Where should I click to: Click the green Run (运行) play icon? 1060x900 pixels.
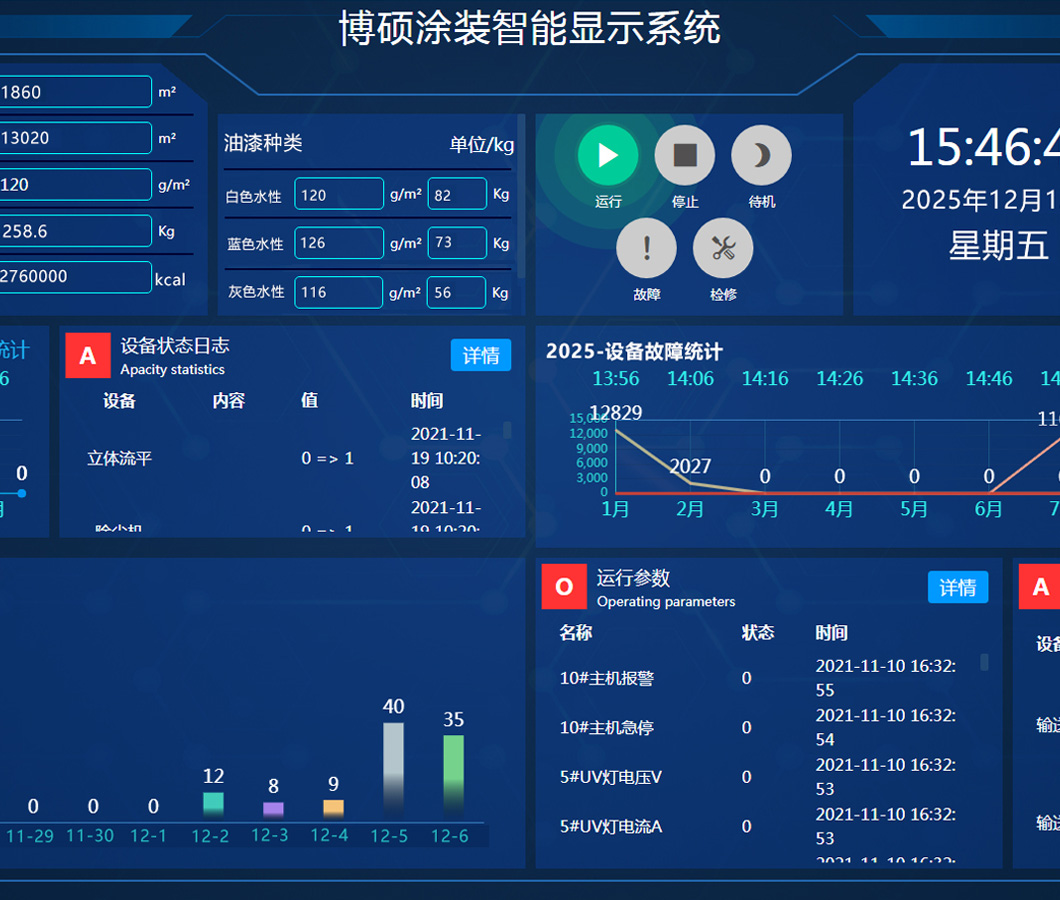coord(607,155)
